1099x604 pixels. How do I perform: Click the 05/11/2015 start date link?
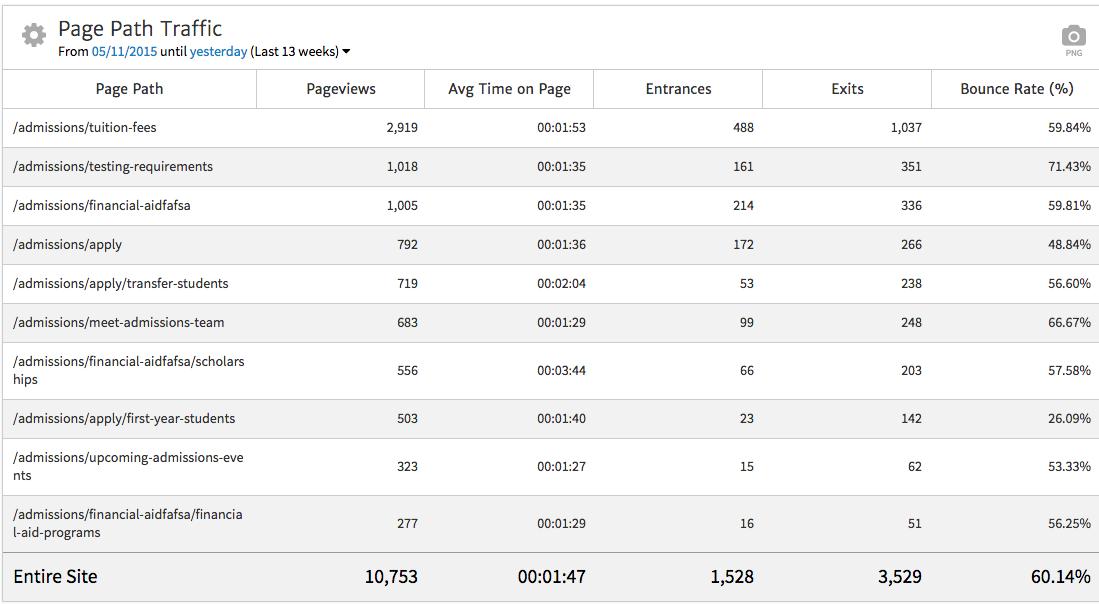pyautogui.click(x=124, y=52)
